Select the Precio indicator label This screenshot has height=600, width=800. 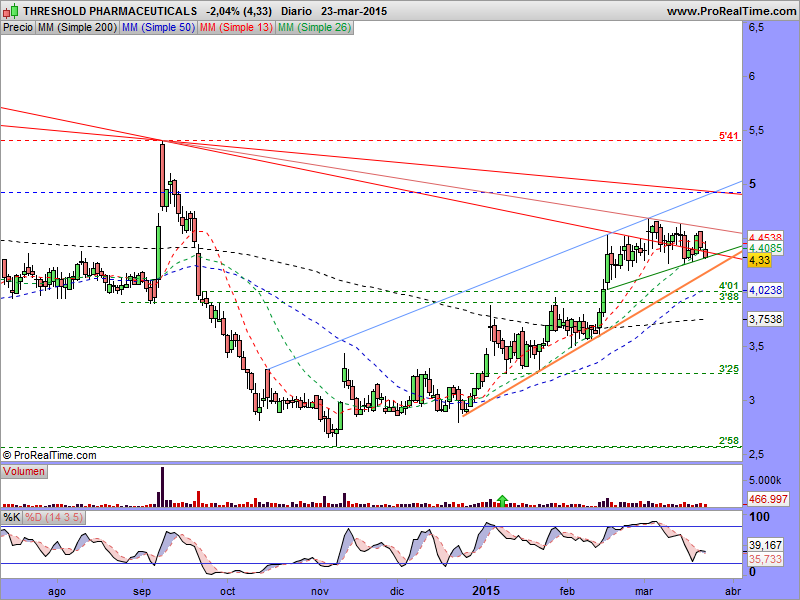tap(18, 28)
